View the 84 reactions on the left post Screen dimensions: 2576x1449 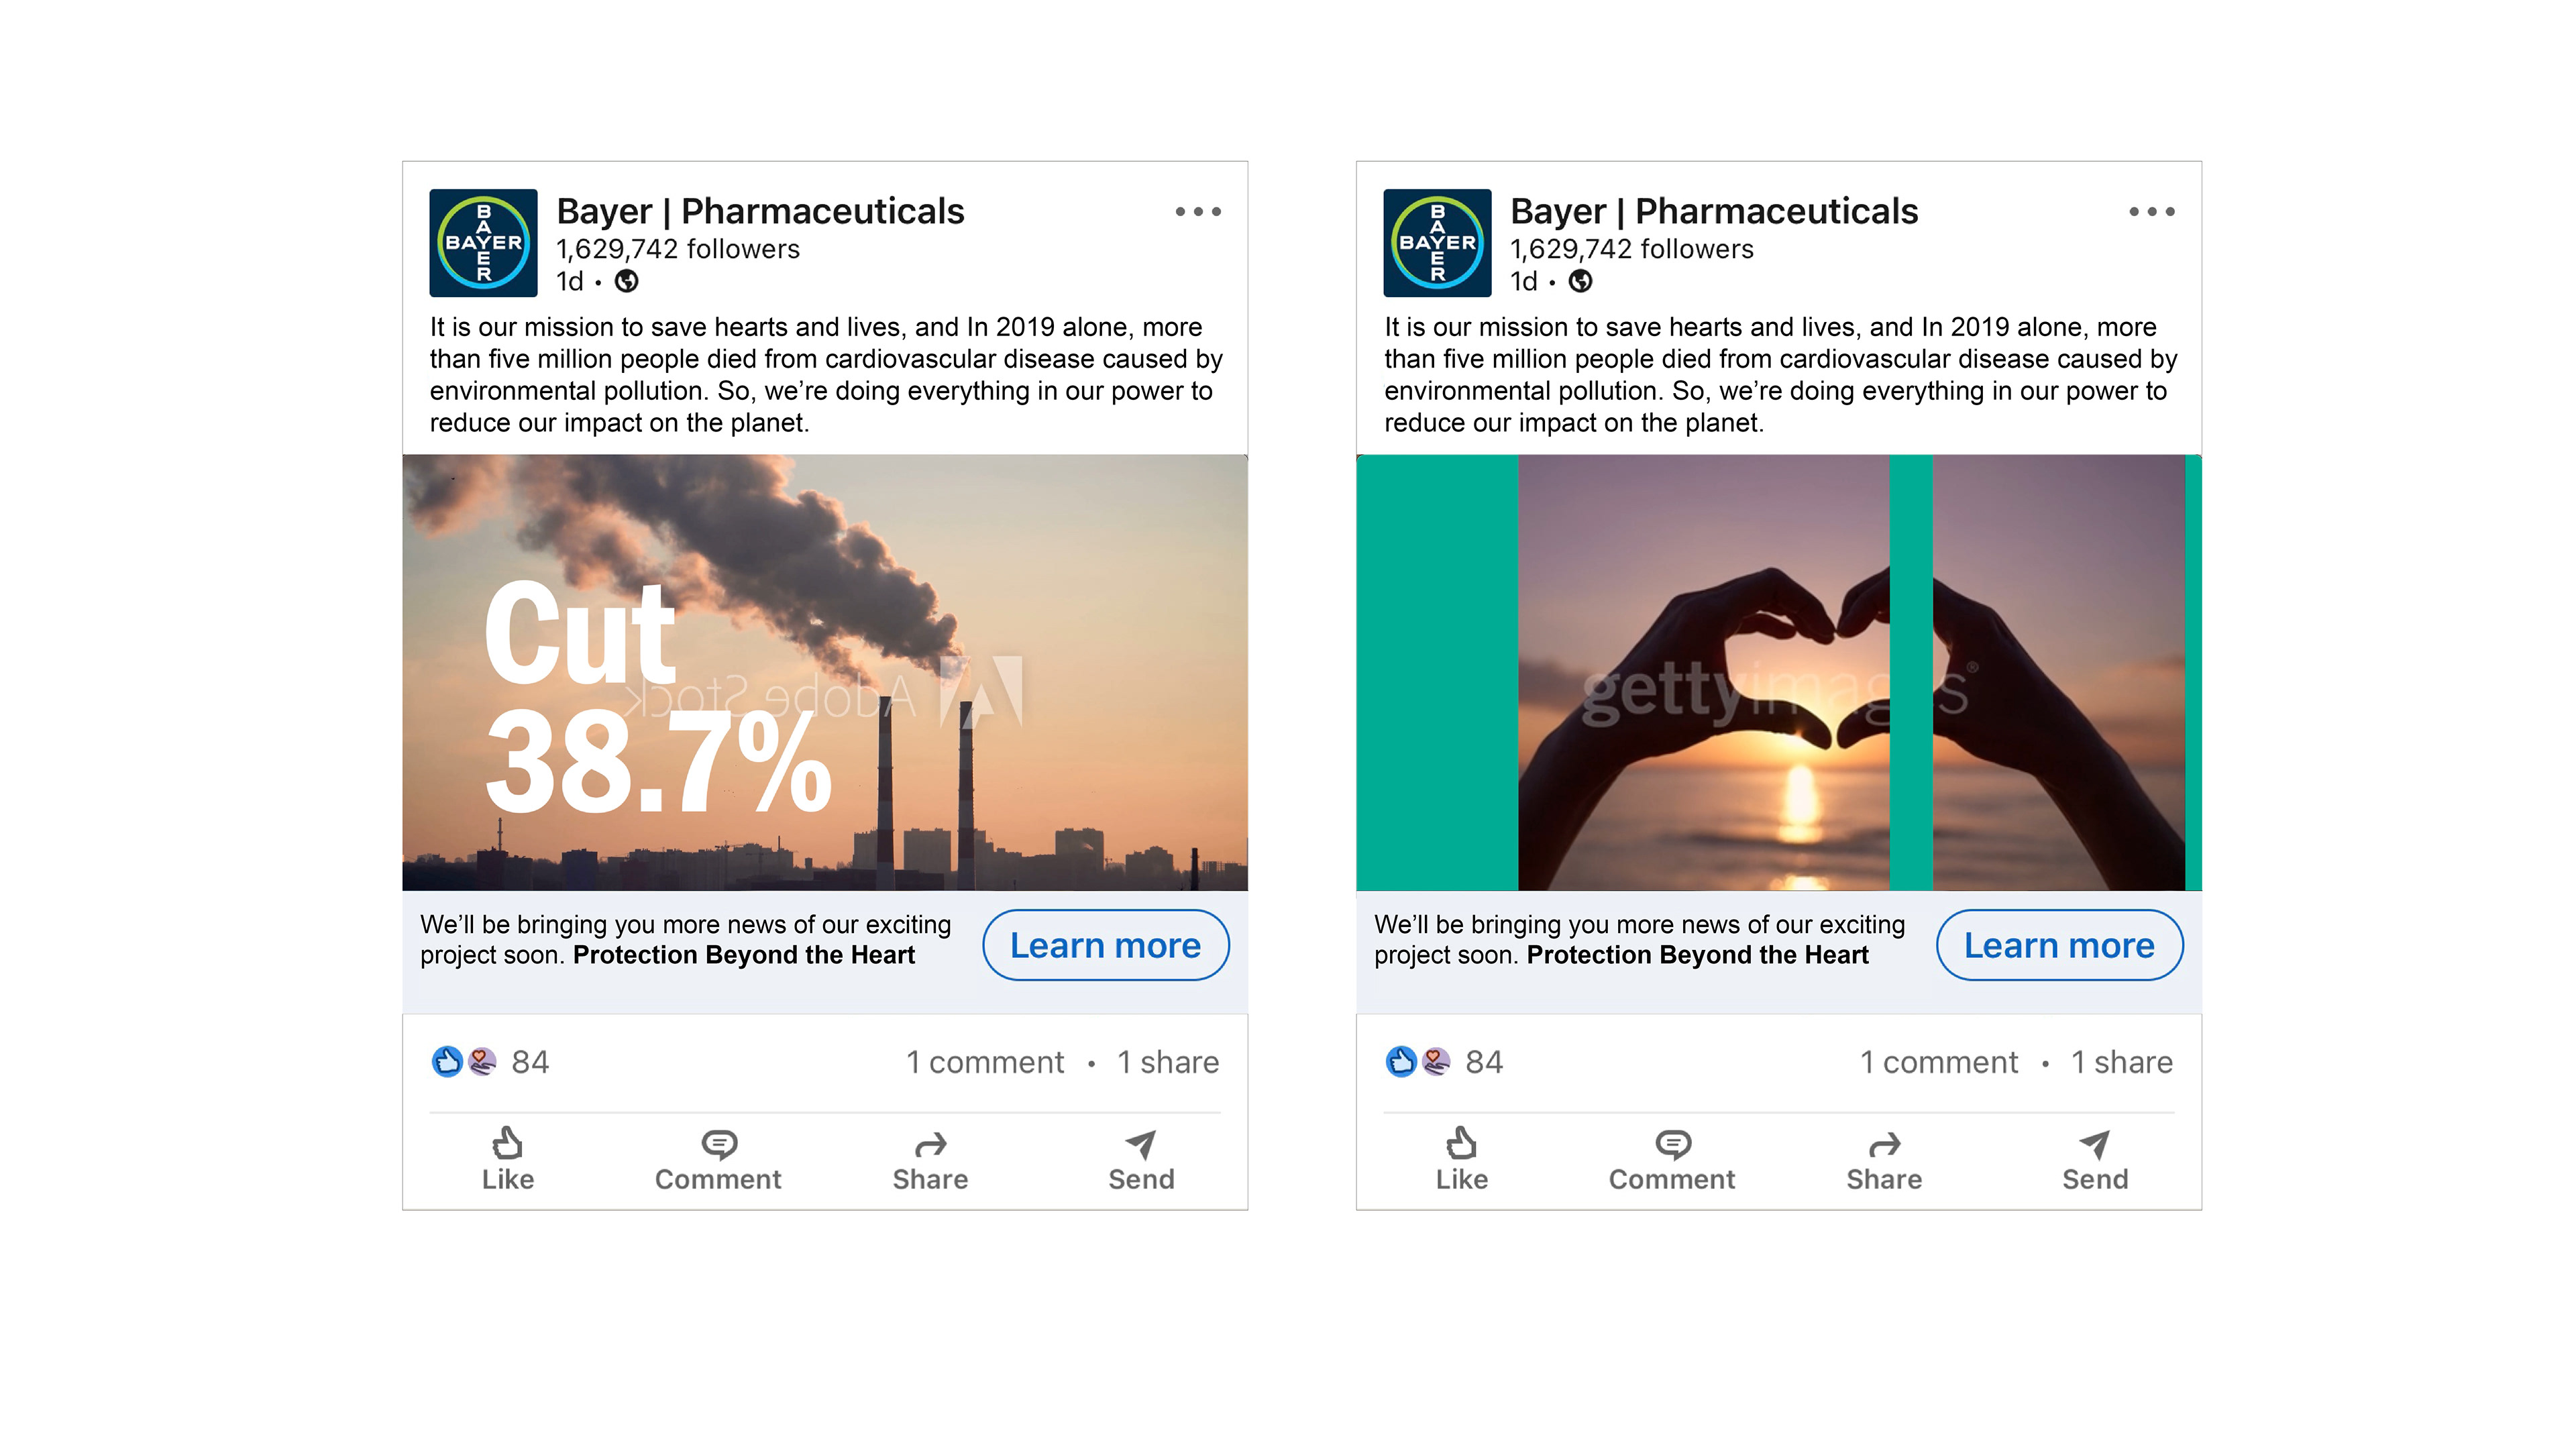[x=490, y=1062]
